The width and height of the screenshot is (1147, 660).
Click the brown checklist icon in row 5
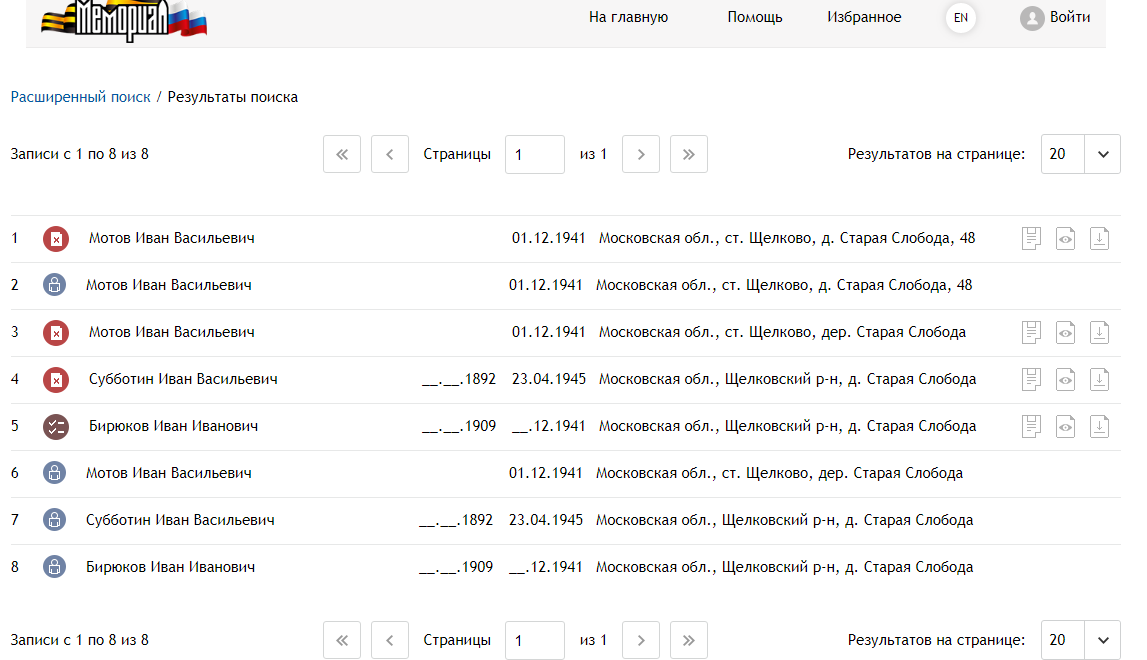click(56, 427)
